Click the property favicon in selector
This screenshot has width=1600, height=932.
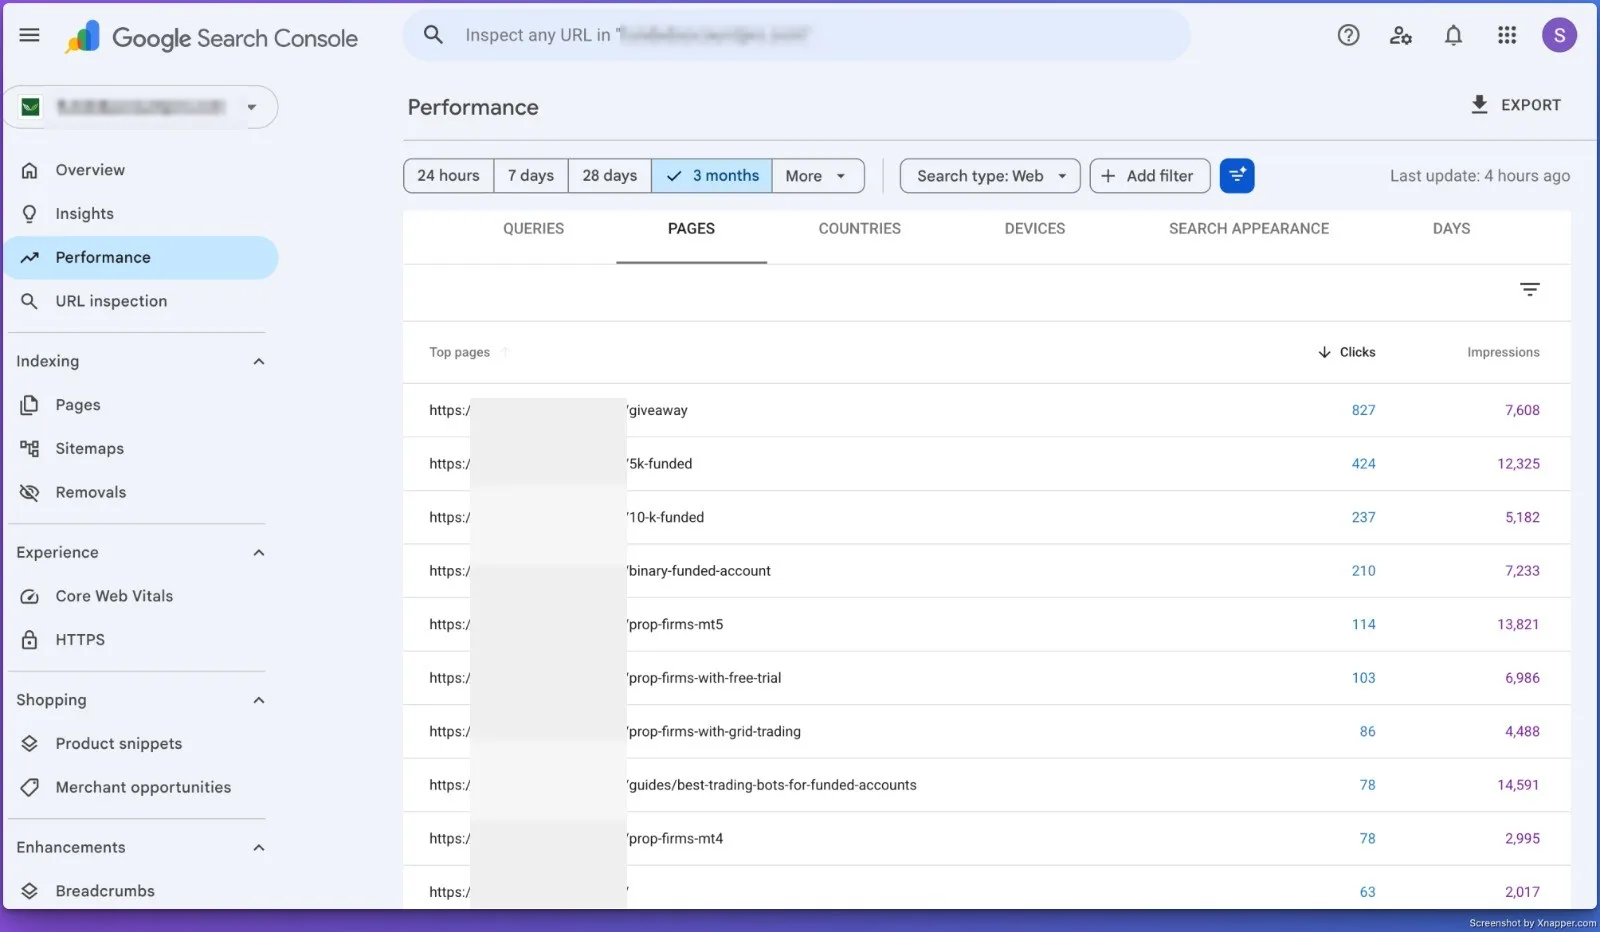tap(31, 107)
